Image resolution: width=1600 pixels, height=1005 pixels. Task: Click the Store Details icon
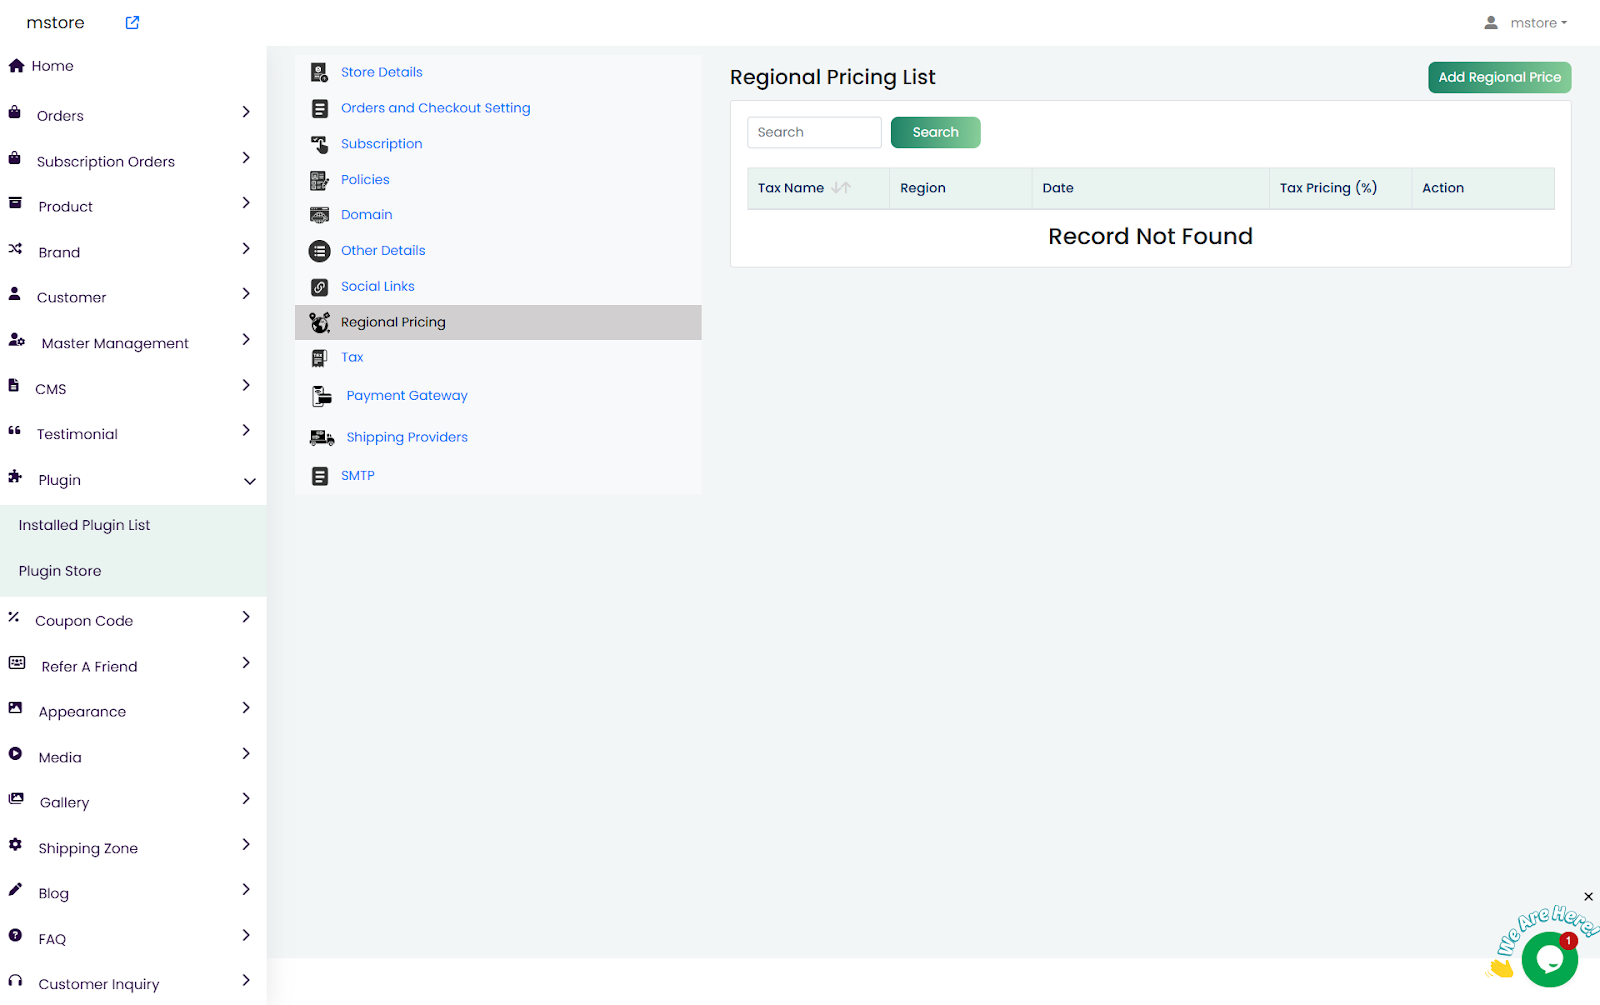coord(319,72)
